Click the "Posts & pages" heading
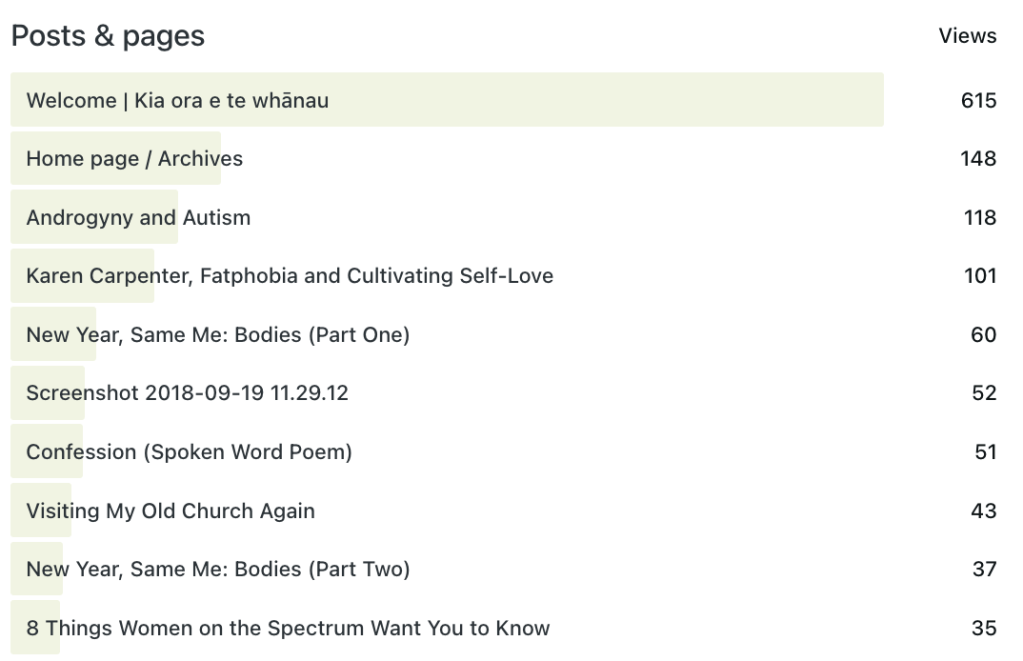 (108, 36)
